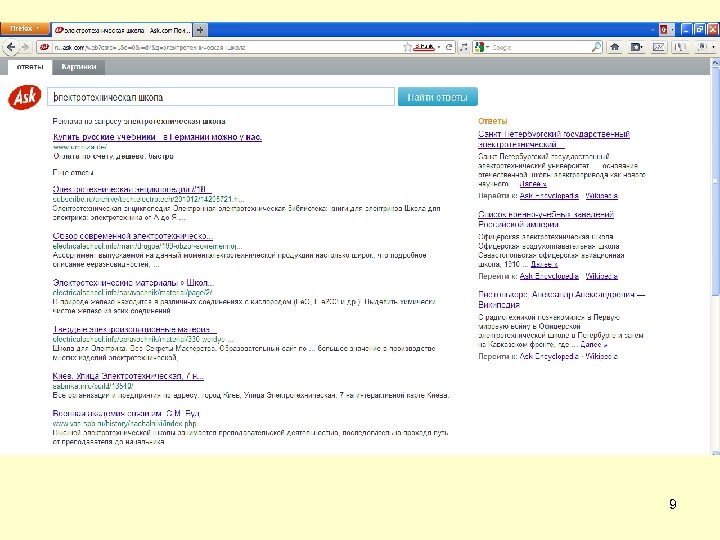Restore down the Firefox window
The width and height of the screenshot is (720, 540).
point(700,29)
